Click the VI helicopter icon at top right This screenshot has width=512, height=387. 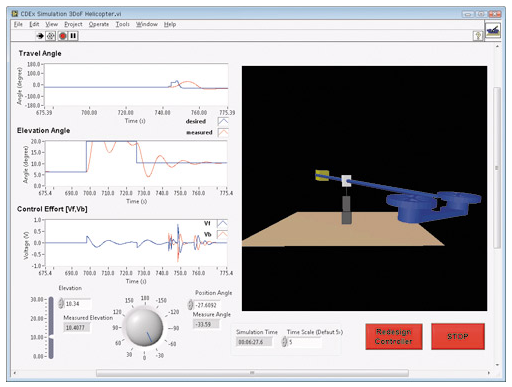click(x=493, y=30)
